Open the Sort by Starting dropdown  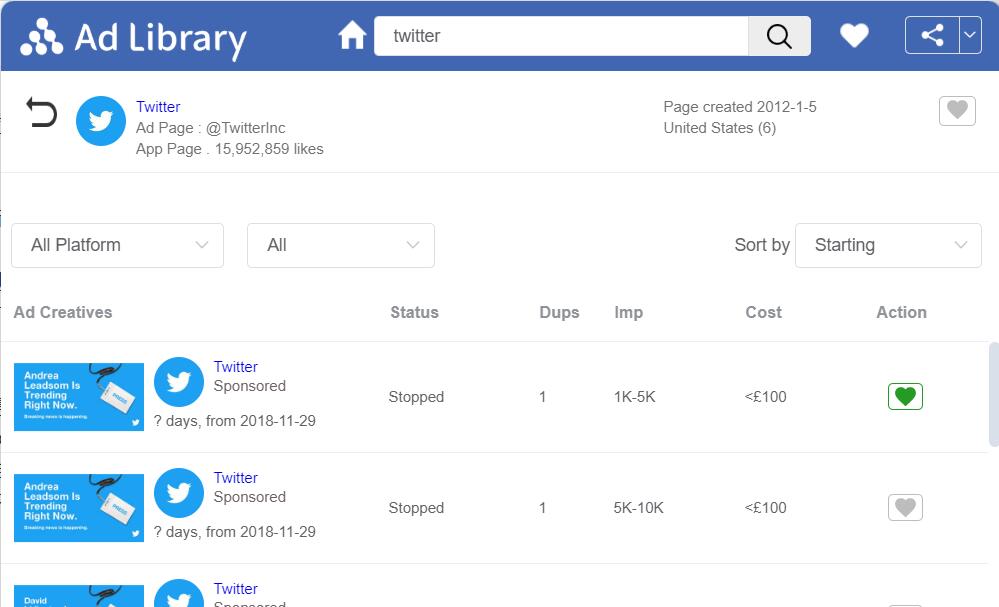pyautogui.click(x=888, y=245)
